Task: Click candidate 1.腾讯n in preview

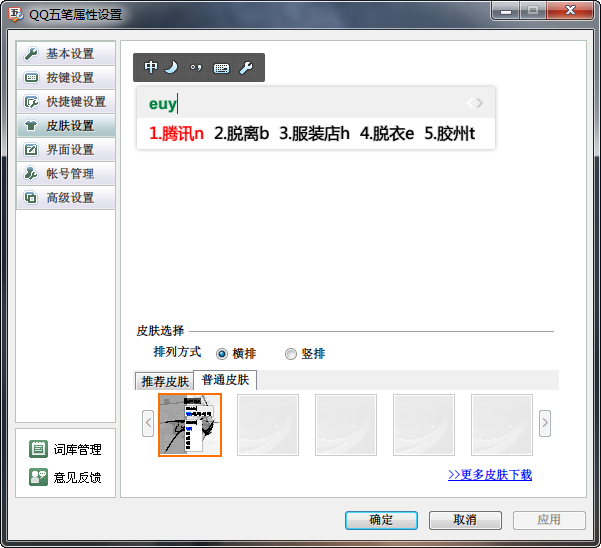Action: [x=176, y=134]
